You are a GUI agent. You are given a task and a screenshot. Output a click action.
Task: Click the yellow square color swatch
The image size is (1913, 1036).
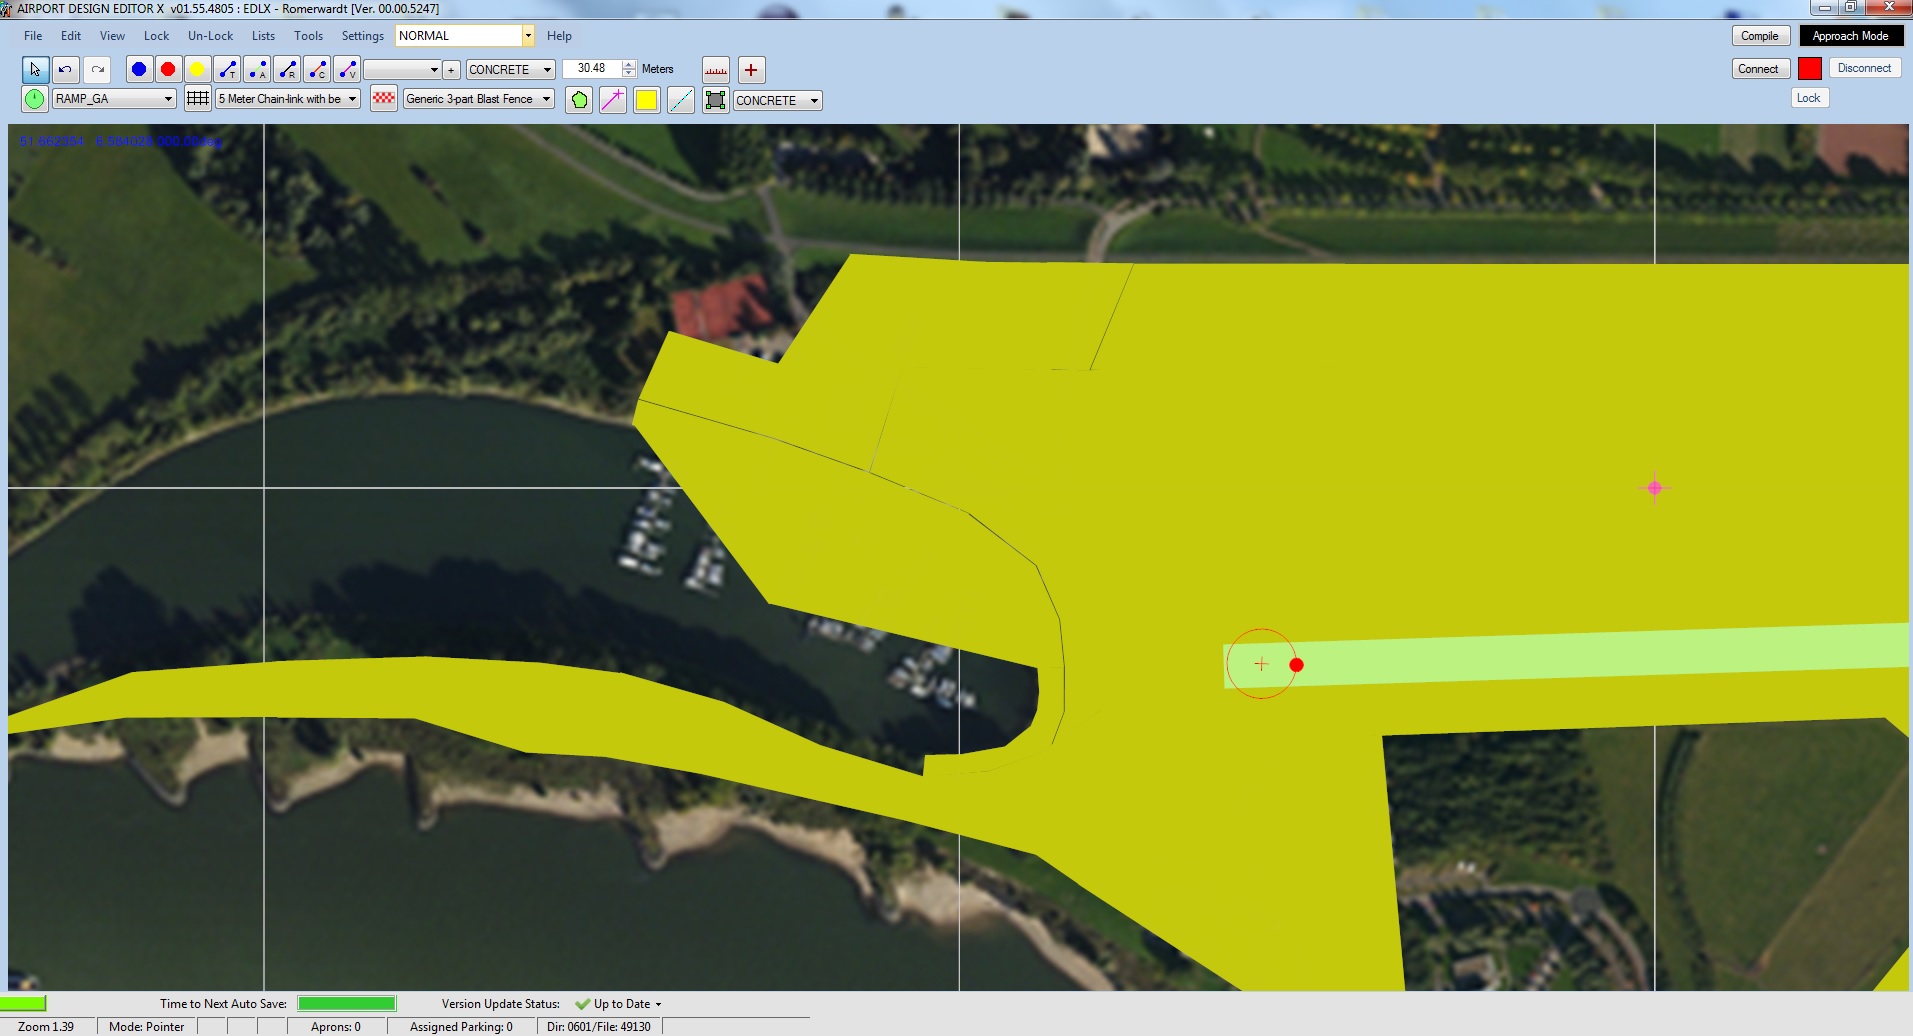click(647, 100)
